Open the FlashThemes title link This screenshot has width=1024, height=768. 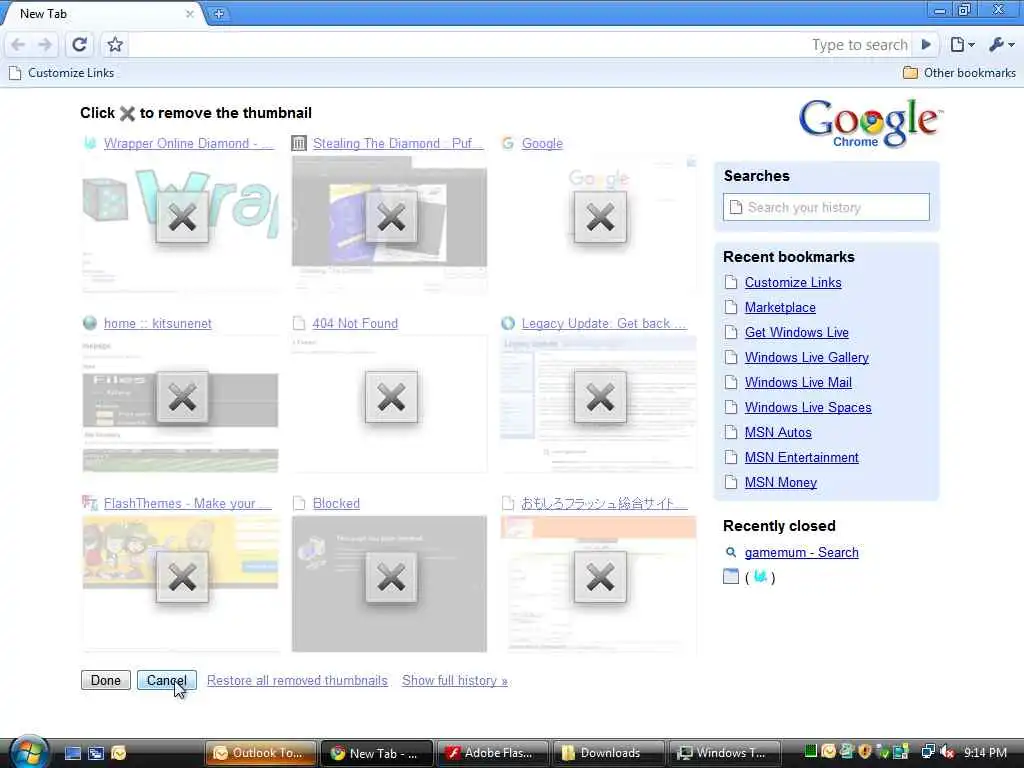pos(187,504)
